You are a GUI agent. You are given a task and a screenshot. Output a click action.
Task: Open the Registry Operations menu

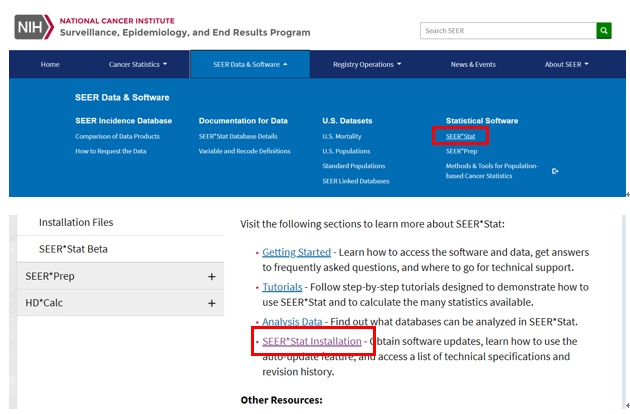pos(367,64)
